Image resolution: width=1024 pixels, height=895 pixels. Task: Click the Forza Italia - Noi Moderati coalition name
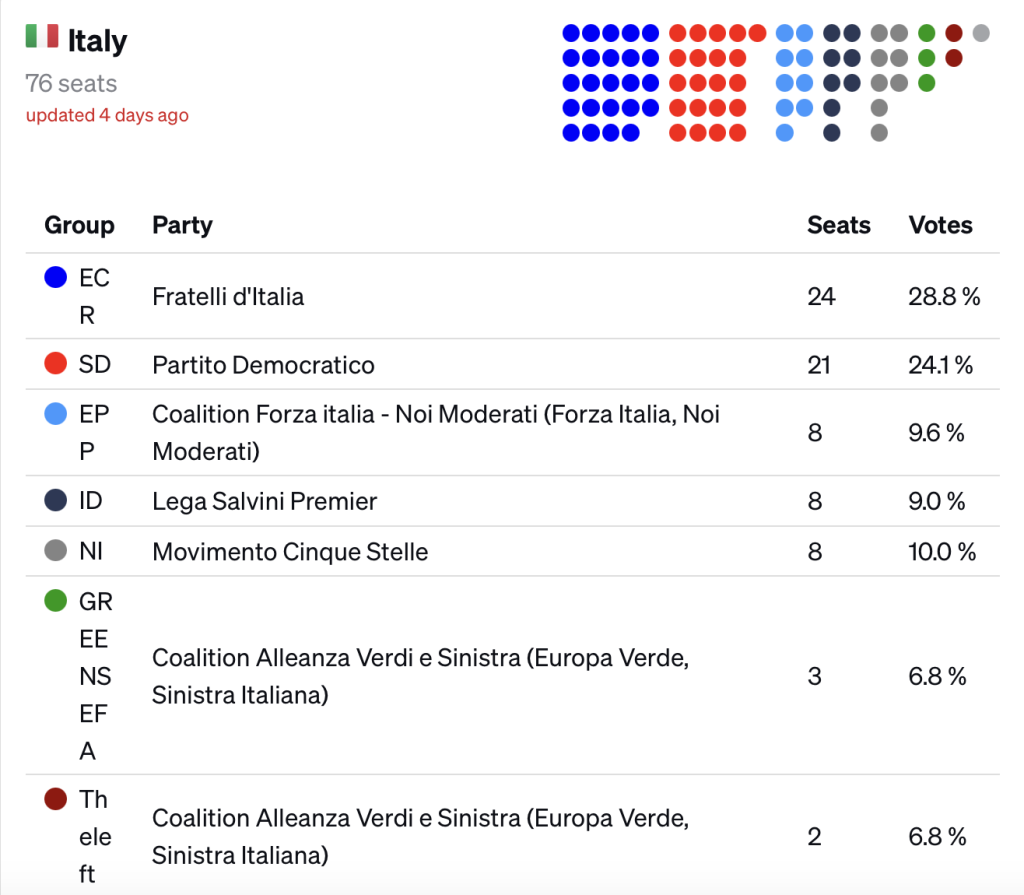(436, 432)
